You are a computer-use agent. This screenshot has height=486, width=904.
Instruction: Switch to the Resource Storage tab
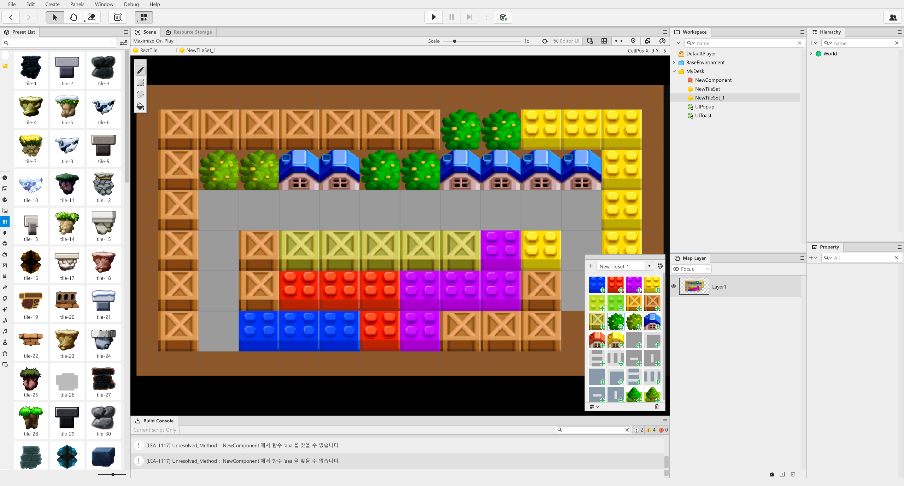tap(189, 32)
